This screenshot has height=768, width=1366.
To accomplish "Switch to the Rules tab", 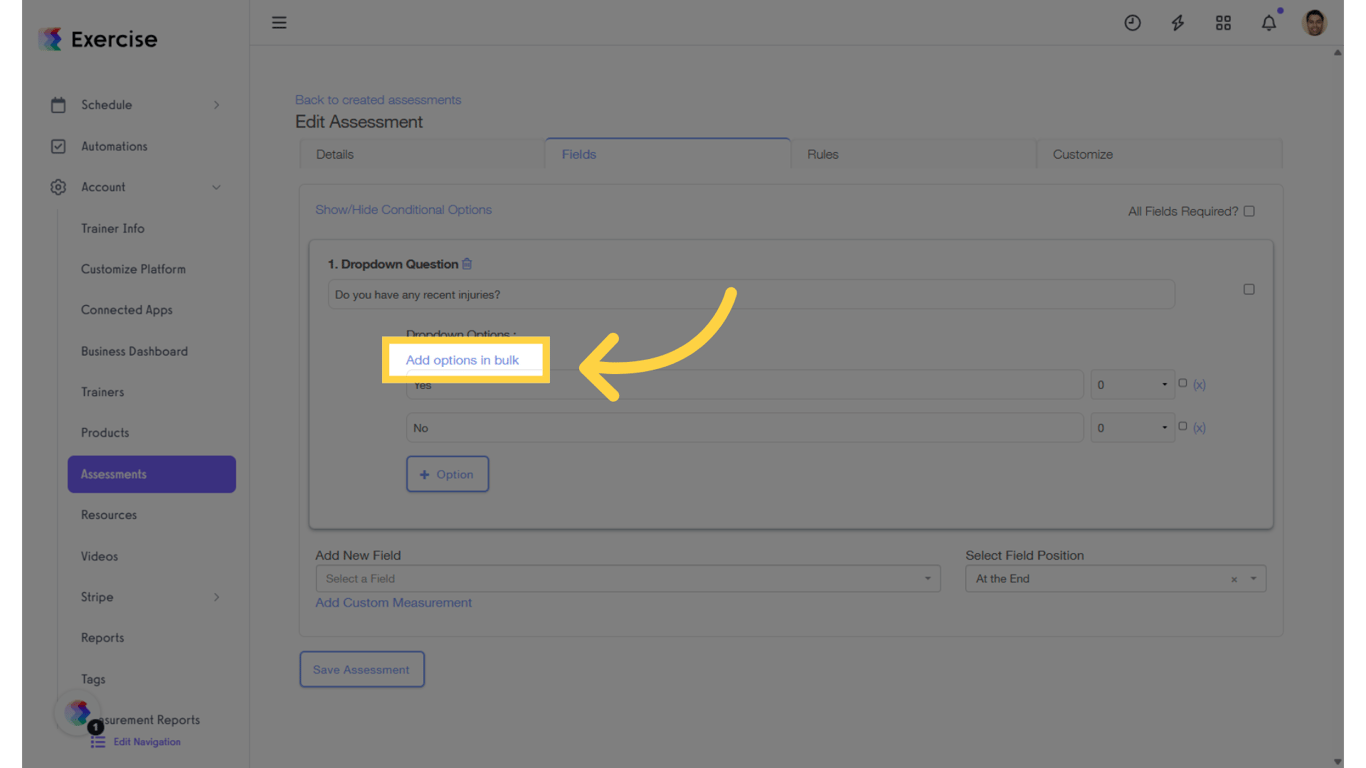I will [822, 154].
